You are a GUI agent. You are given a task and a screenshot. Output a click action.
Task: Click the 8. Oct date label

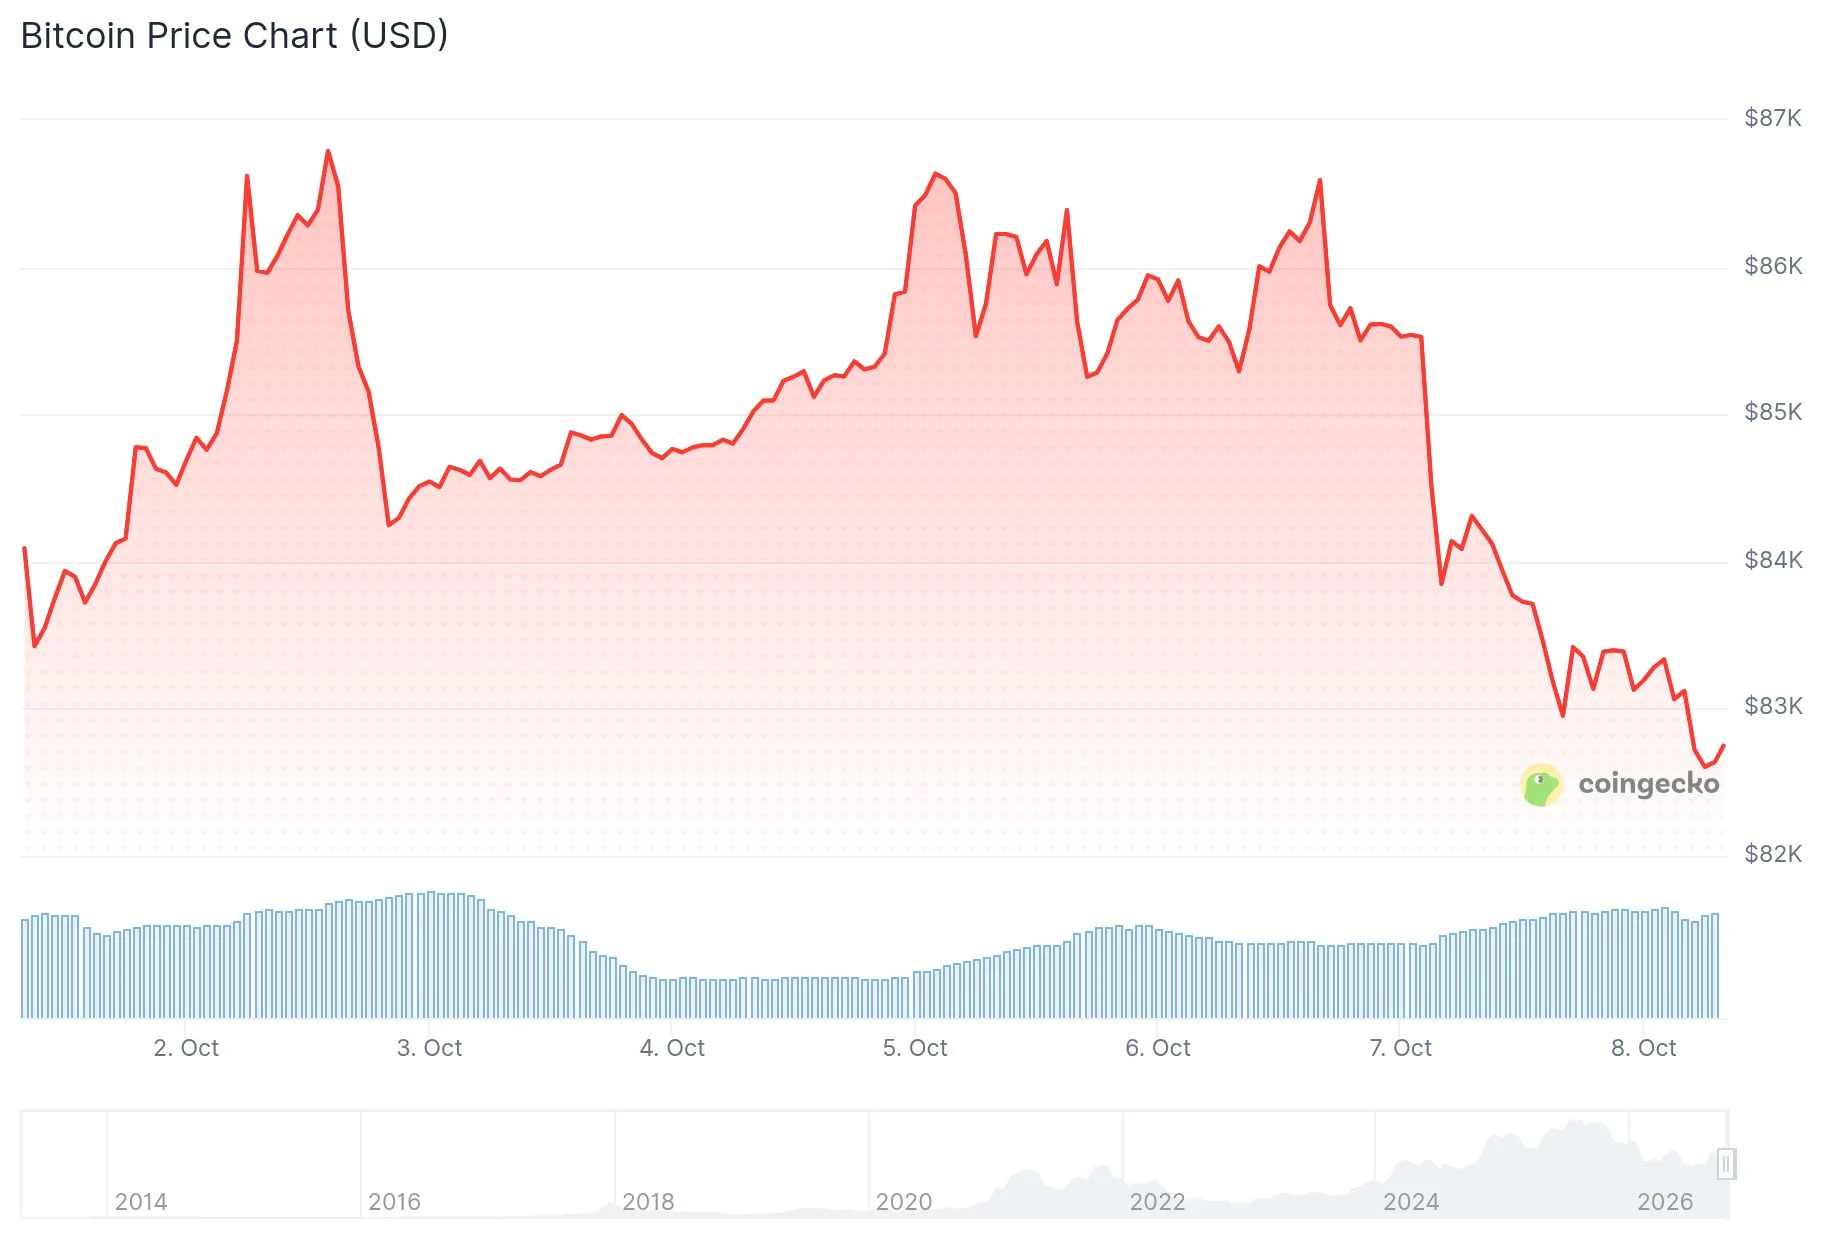point(1643,1048)
